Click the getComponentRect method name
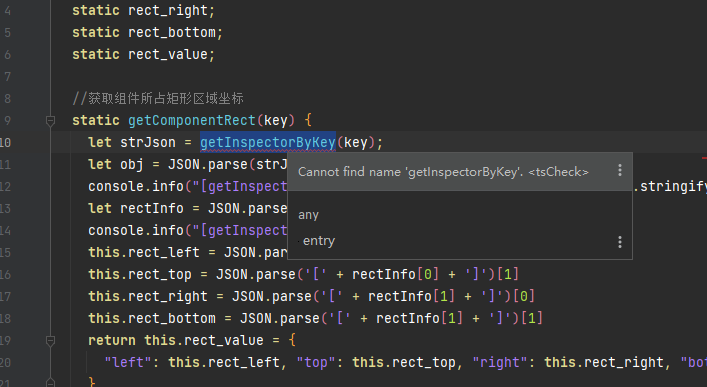This screenshot has height=387, width=707. coord(192,120)
